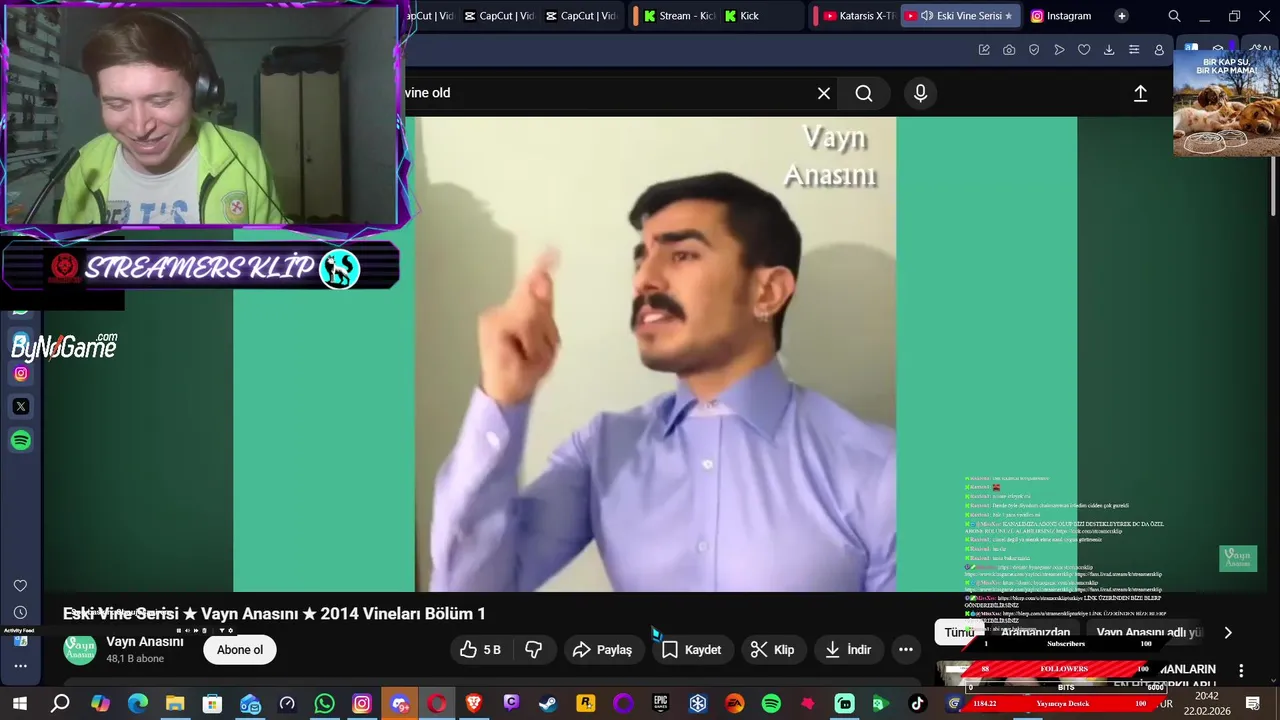Create a clip with Klip button

[772, 650]
